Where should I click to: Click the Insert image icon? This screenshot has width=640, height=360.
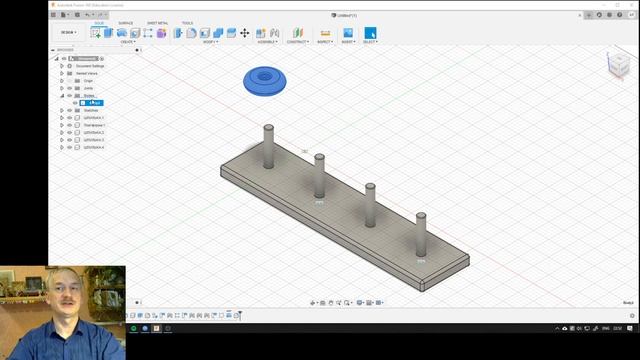pyautogui.click(x=348, y=33)
